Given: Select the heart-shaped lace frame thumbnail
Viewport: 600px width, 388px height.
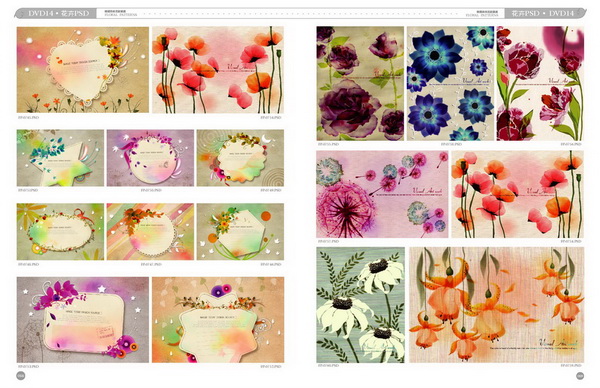Looking at the screenshot, I should pos(83,70).
